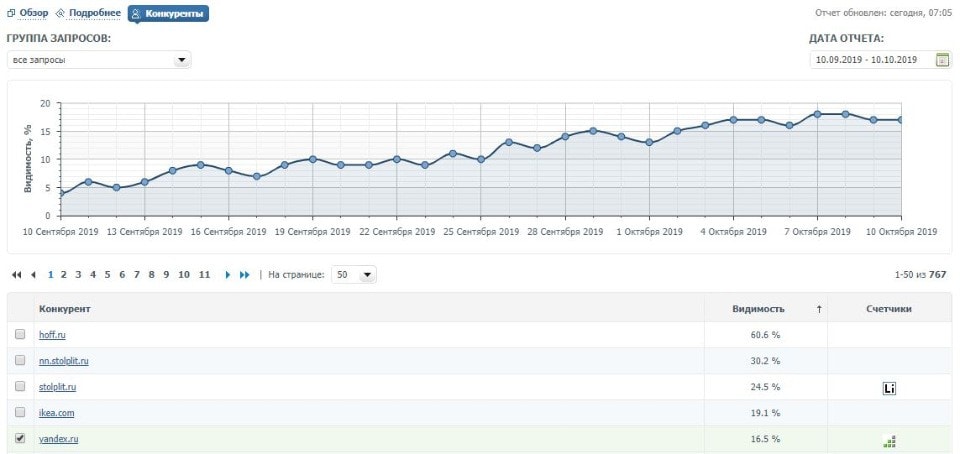The image size is (960, 454).
Task: Go to previous page arrow
Action: click(x=33, y=275)
